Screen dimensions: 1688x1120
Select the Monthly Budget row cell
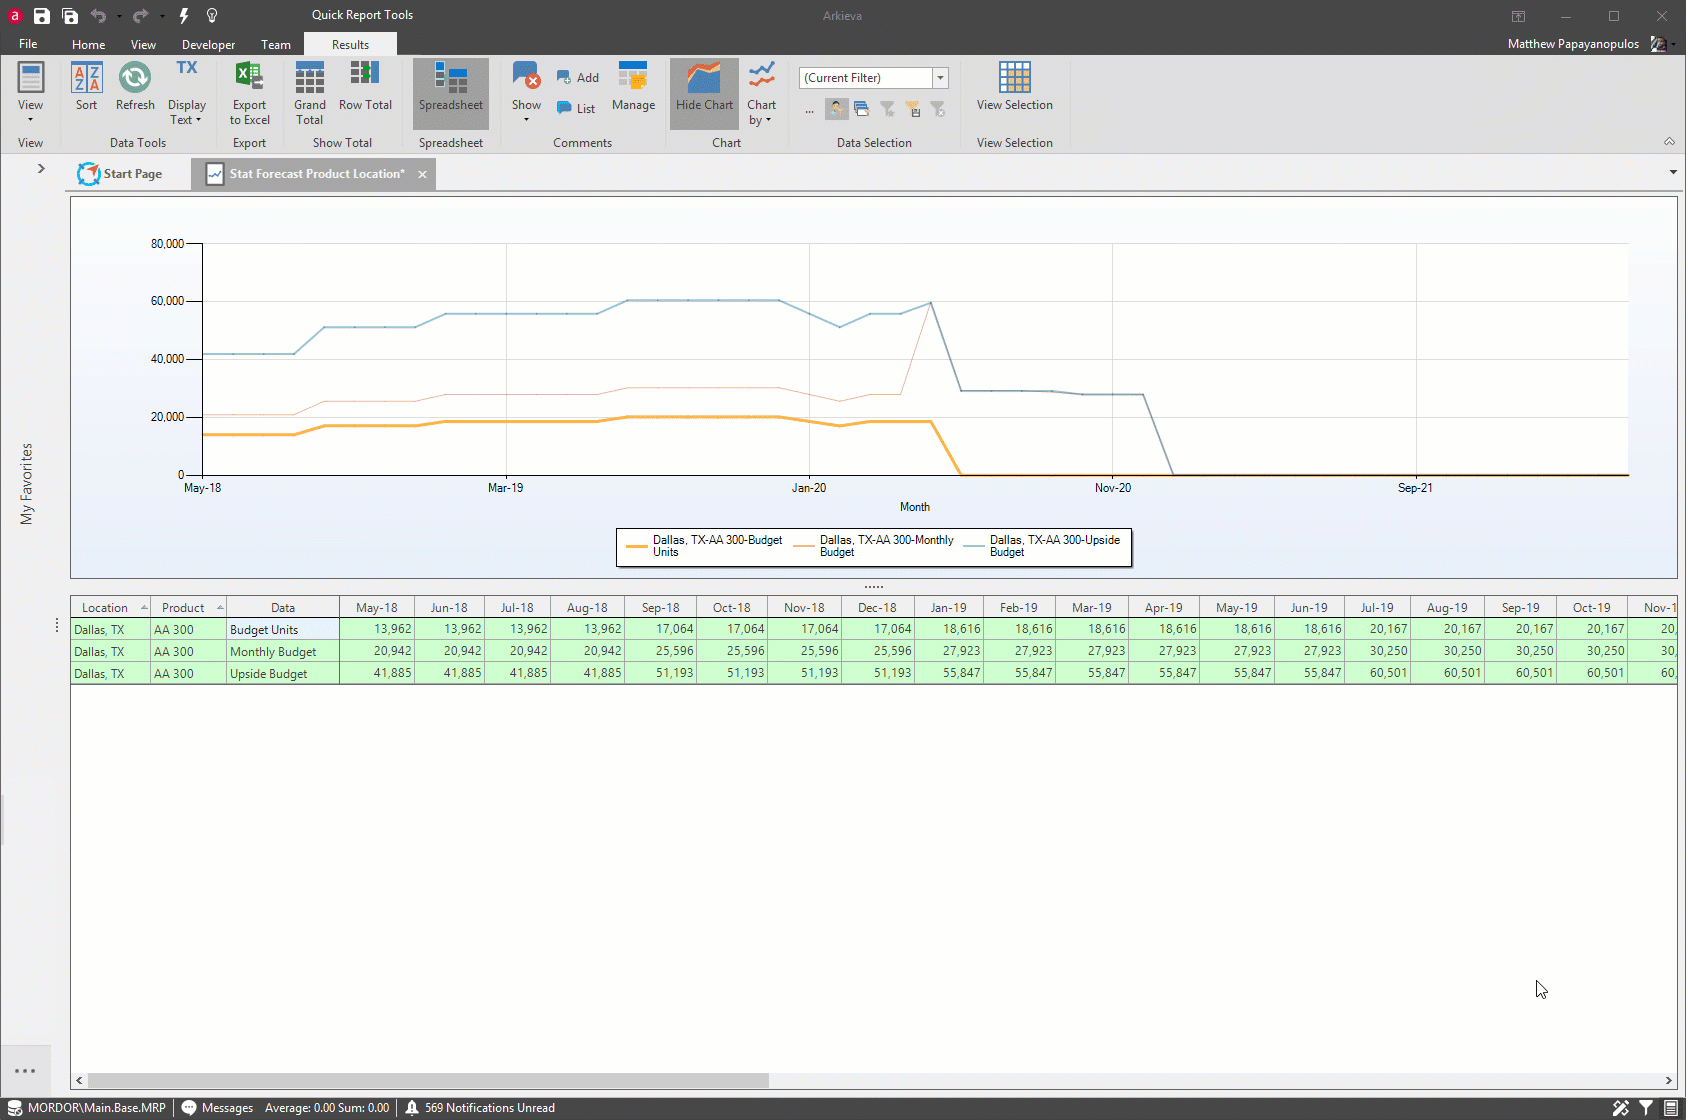pos(283,651)
